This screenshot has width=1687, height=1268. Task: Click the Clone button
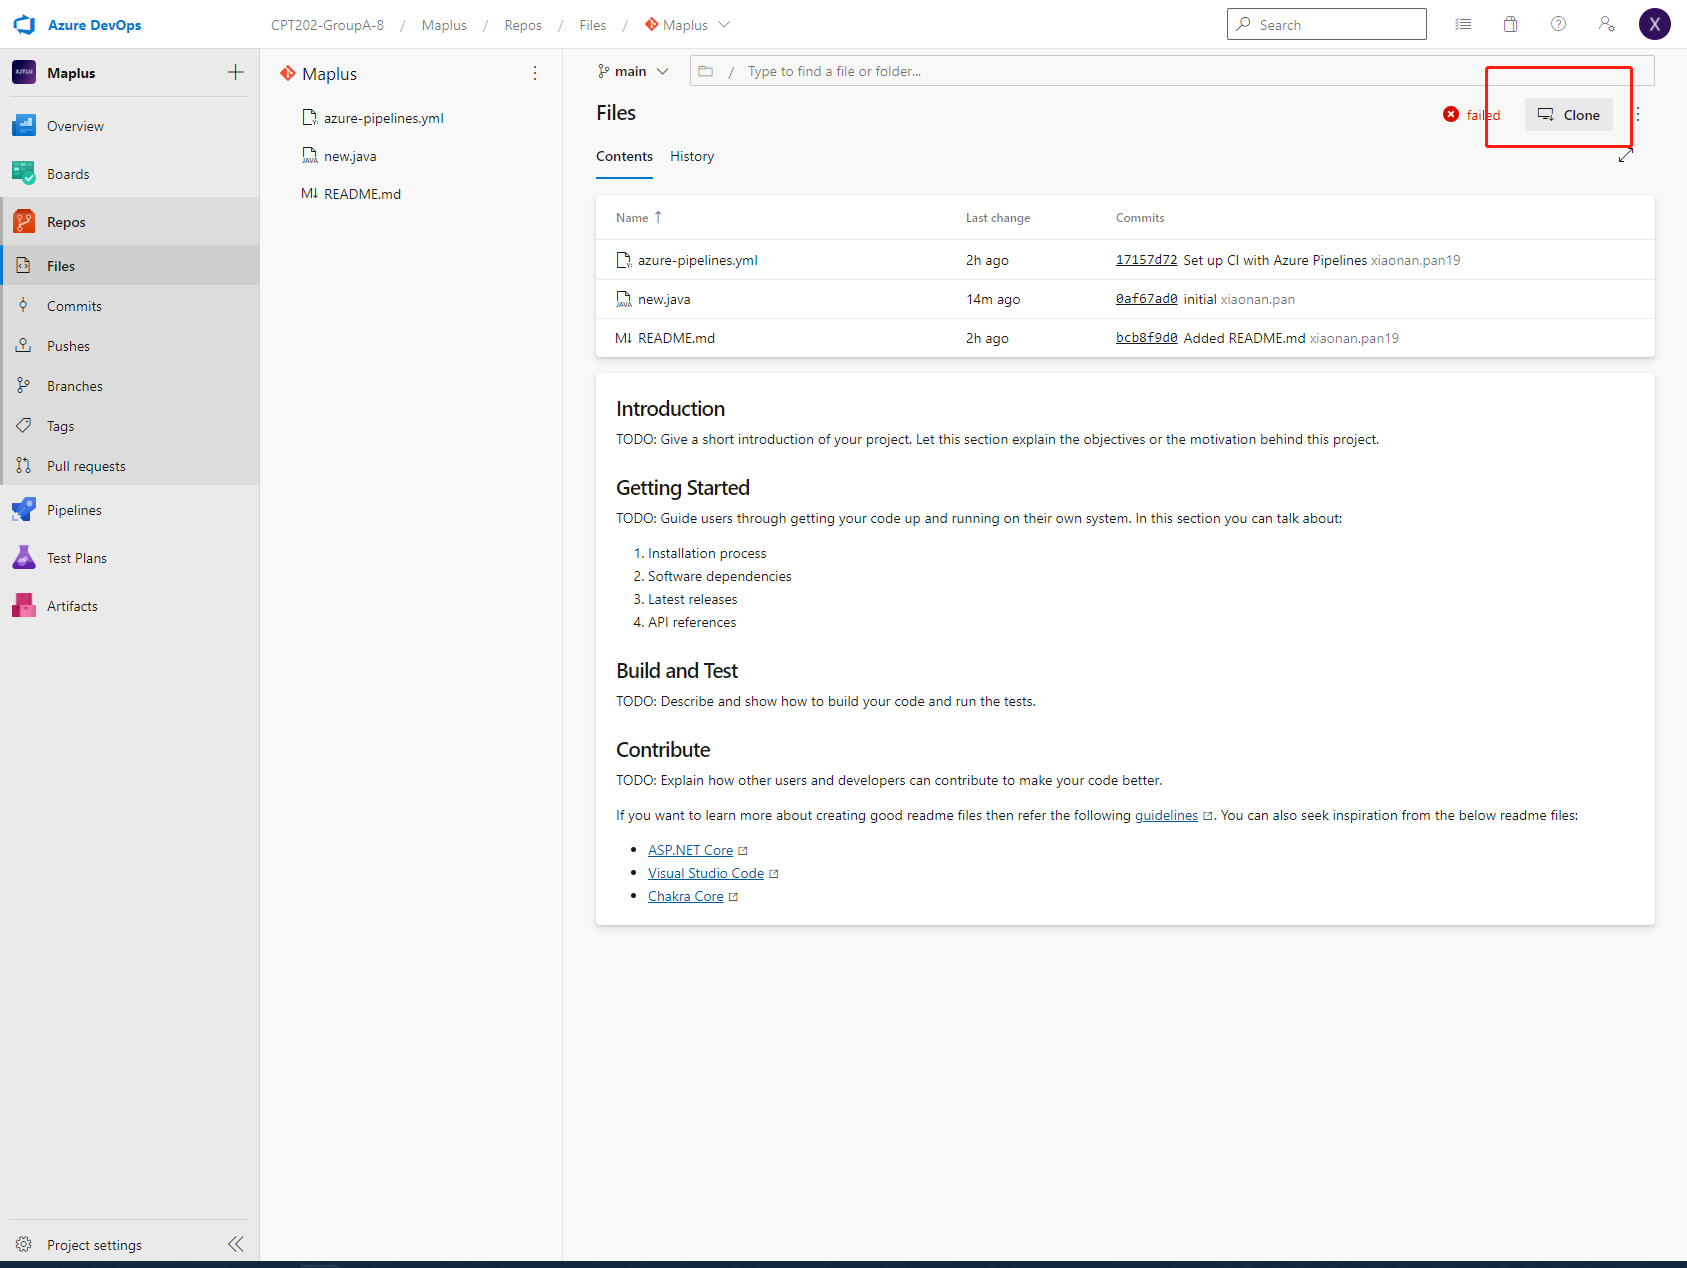pos(1569,115)
